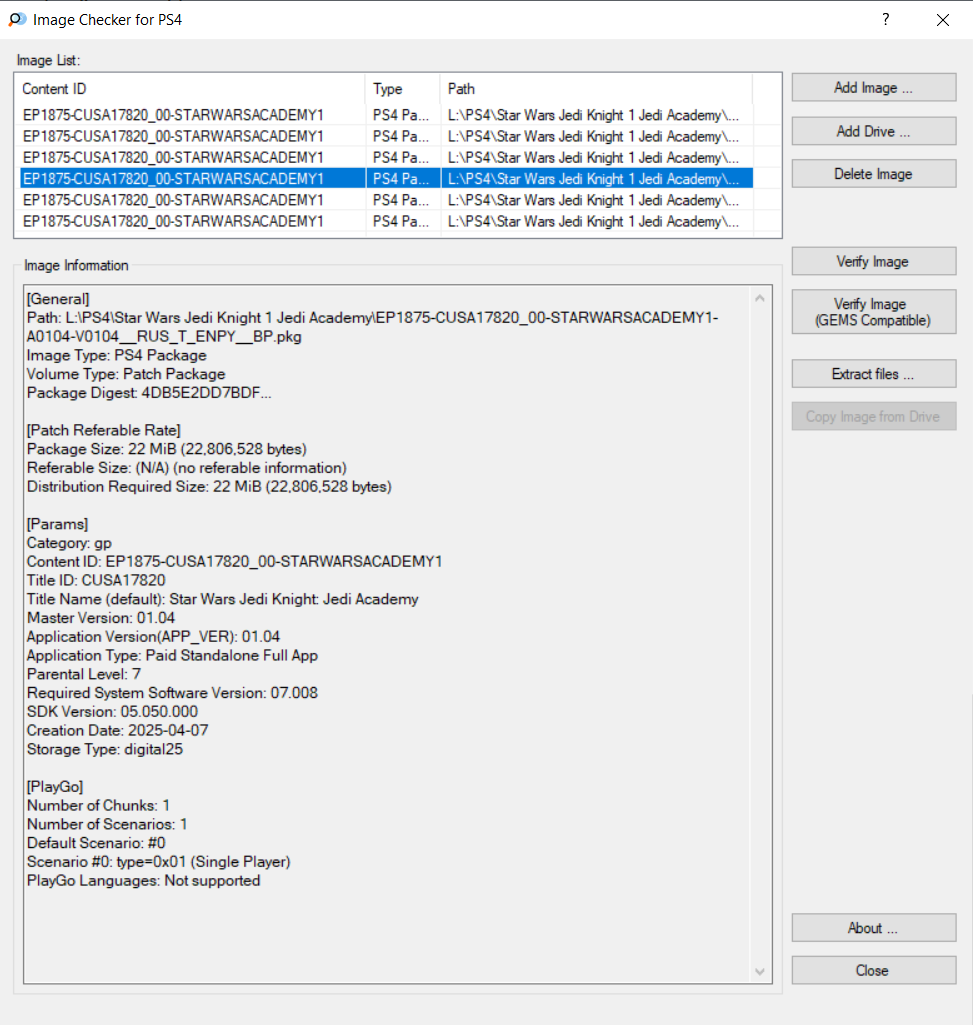
Task: Sort the image list by Content ID column header
Action: point(190,89)
